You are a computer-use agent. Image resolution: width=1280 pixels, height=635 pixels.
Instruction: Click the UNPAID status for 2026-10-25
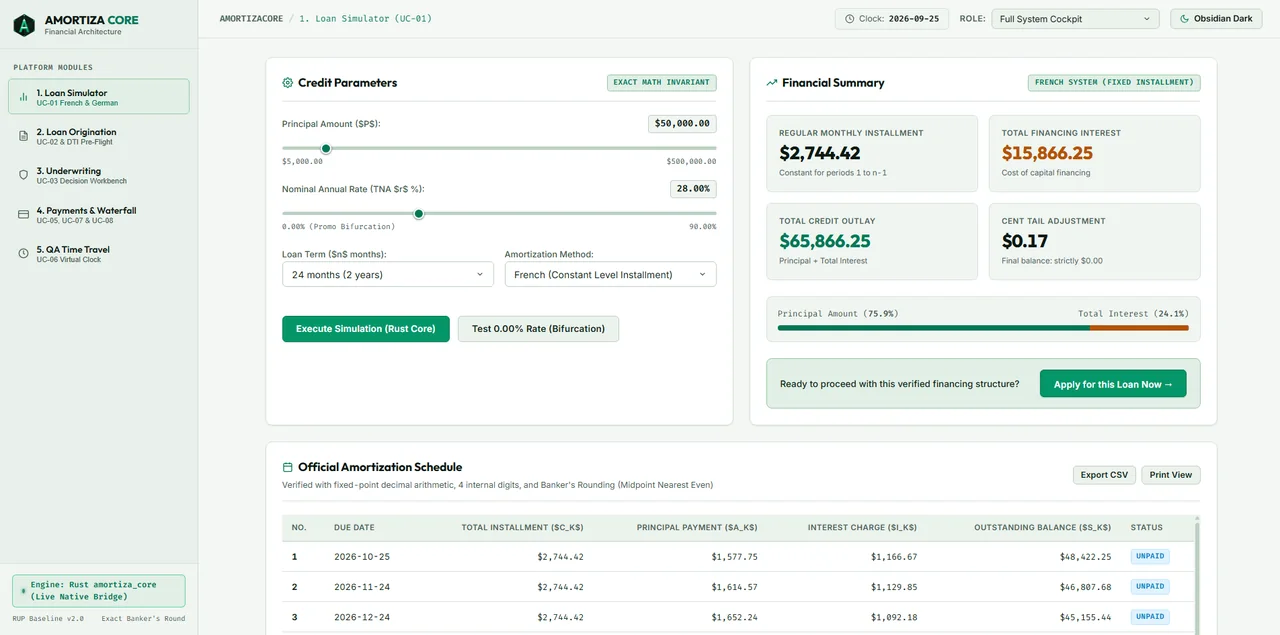[1150, 557]
